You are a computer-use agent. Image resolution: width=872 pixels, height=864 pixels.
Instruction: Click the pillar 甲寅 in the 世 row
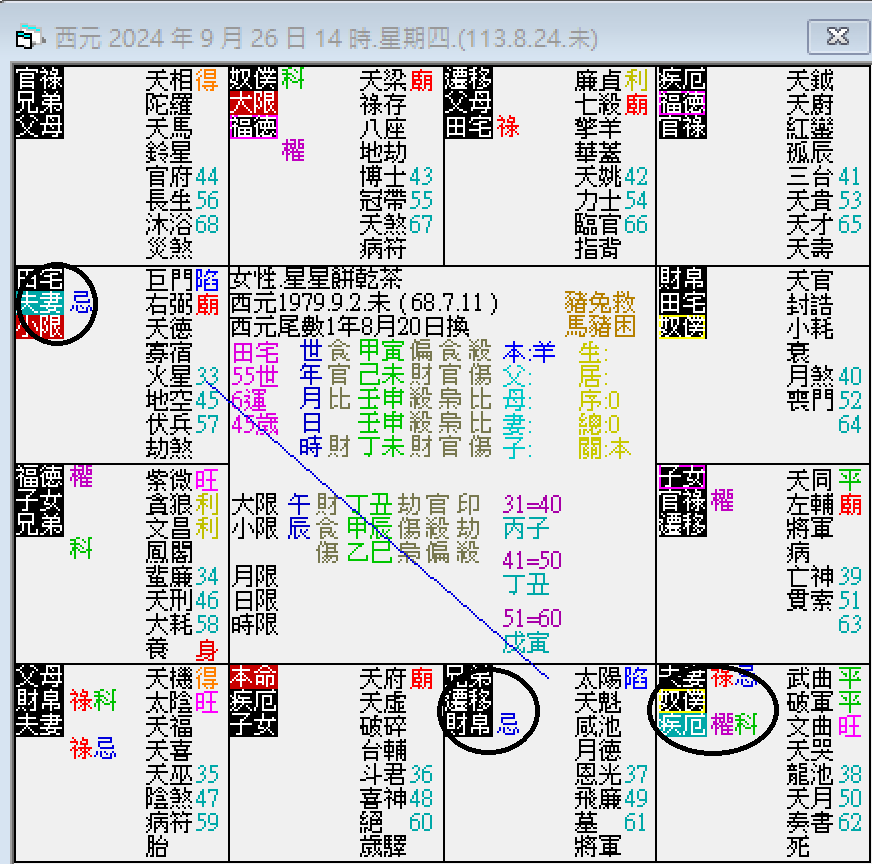381,351
